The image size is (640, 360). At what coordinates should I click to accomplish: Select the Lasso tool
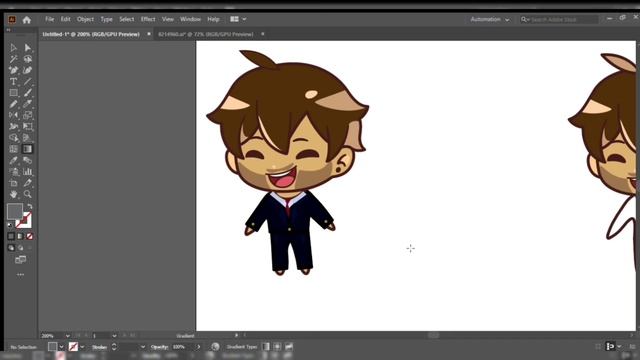(27, 59)
